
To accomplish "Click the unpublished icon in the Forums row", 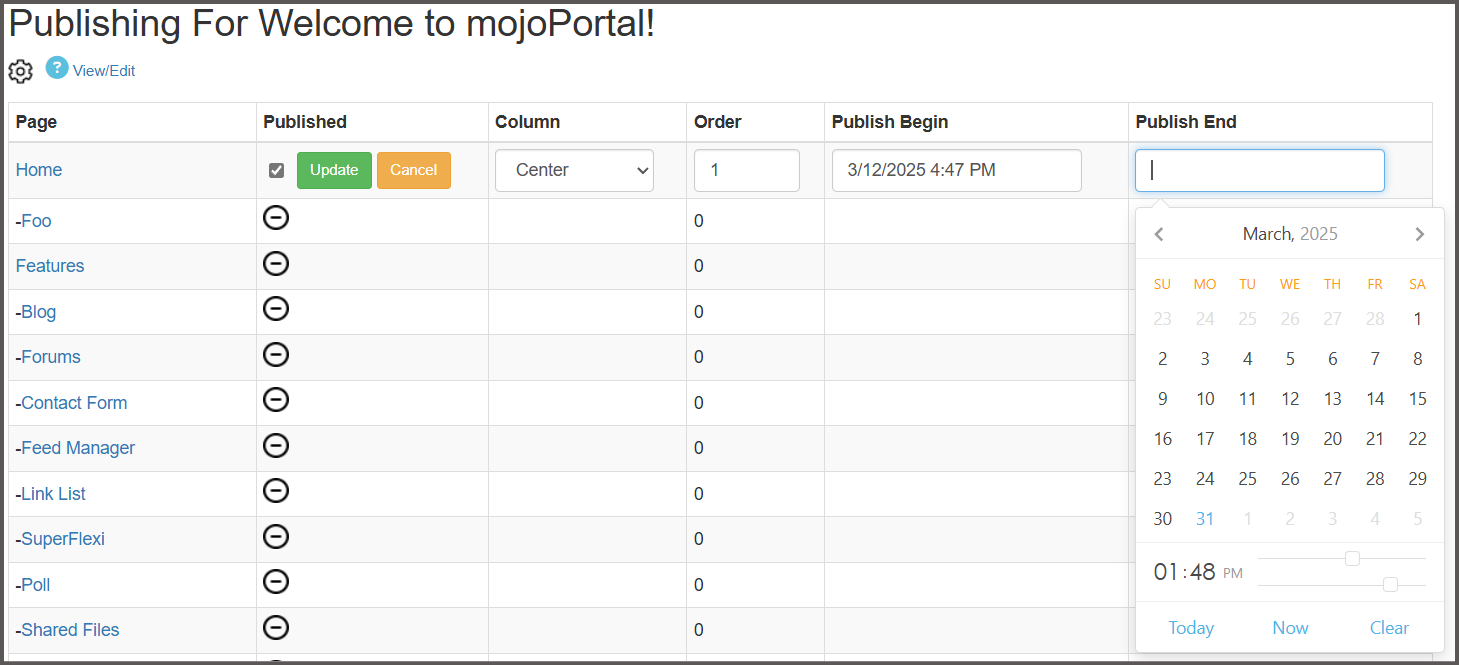I will coord(276,354).
